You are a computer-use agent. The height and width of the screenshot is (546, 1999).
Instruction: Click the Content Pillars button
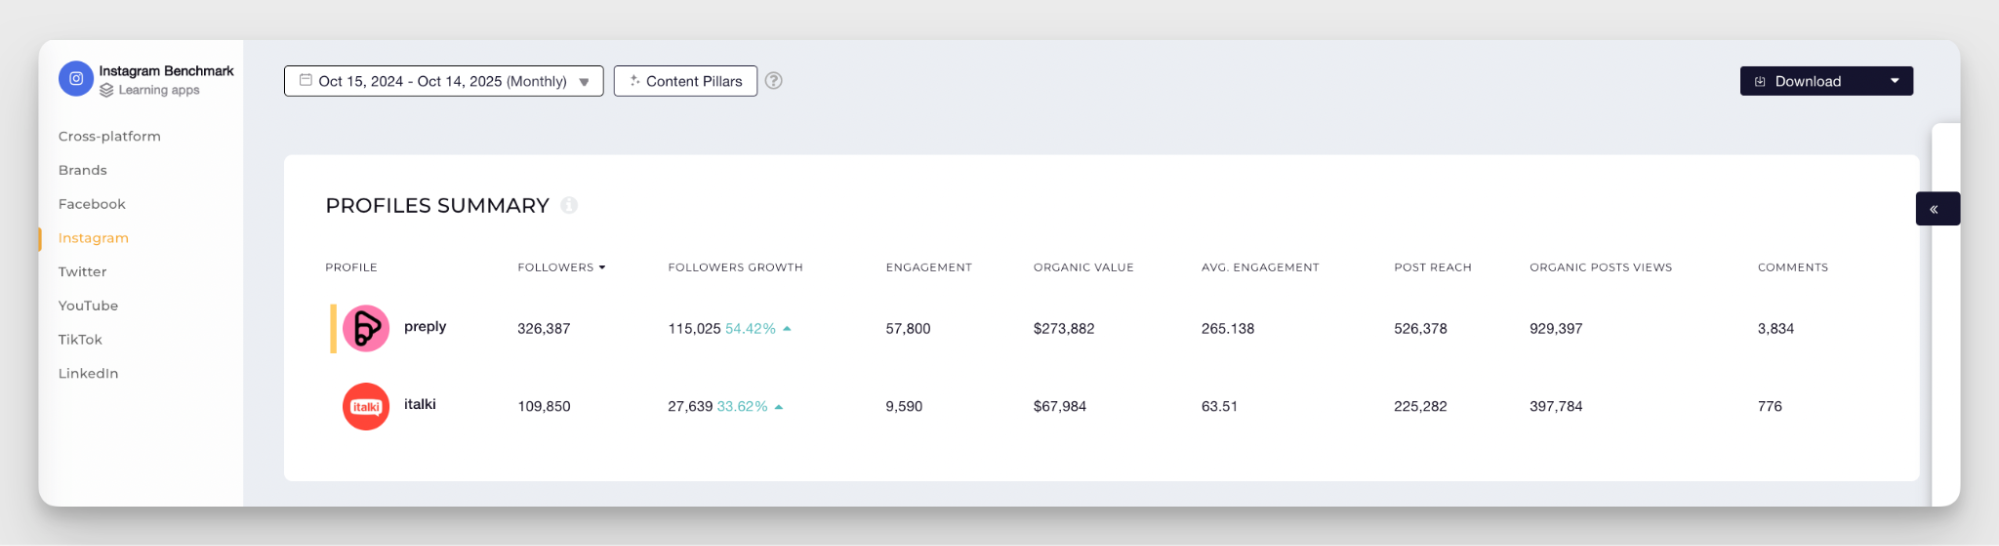tap(685, 81)
